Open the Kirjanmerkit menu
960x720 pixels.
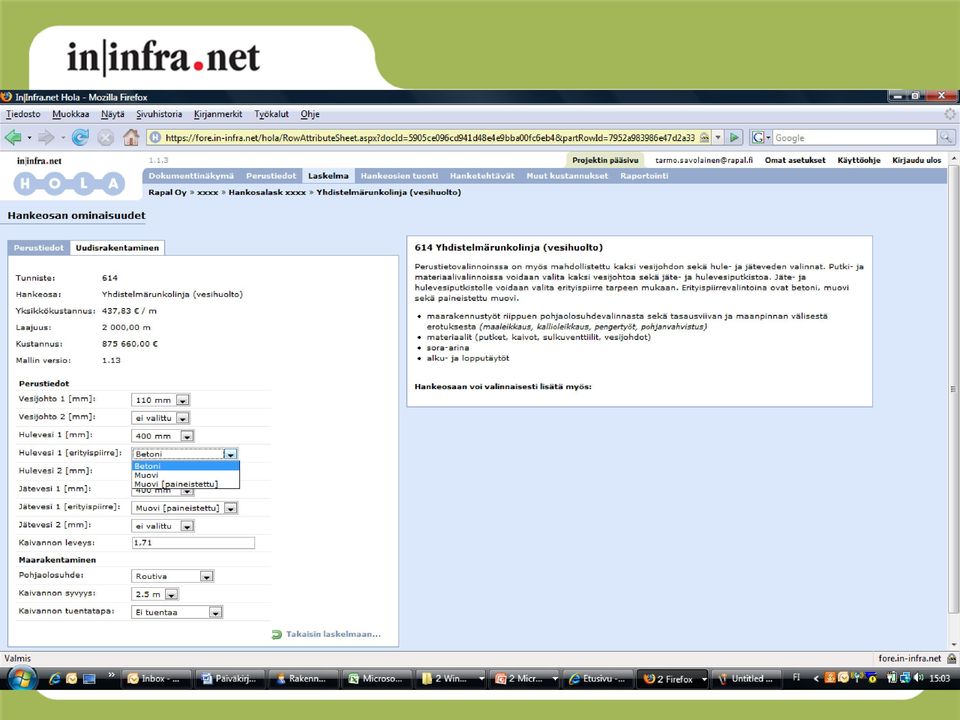[218, 114]
